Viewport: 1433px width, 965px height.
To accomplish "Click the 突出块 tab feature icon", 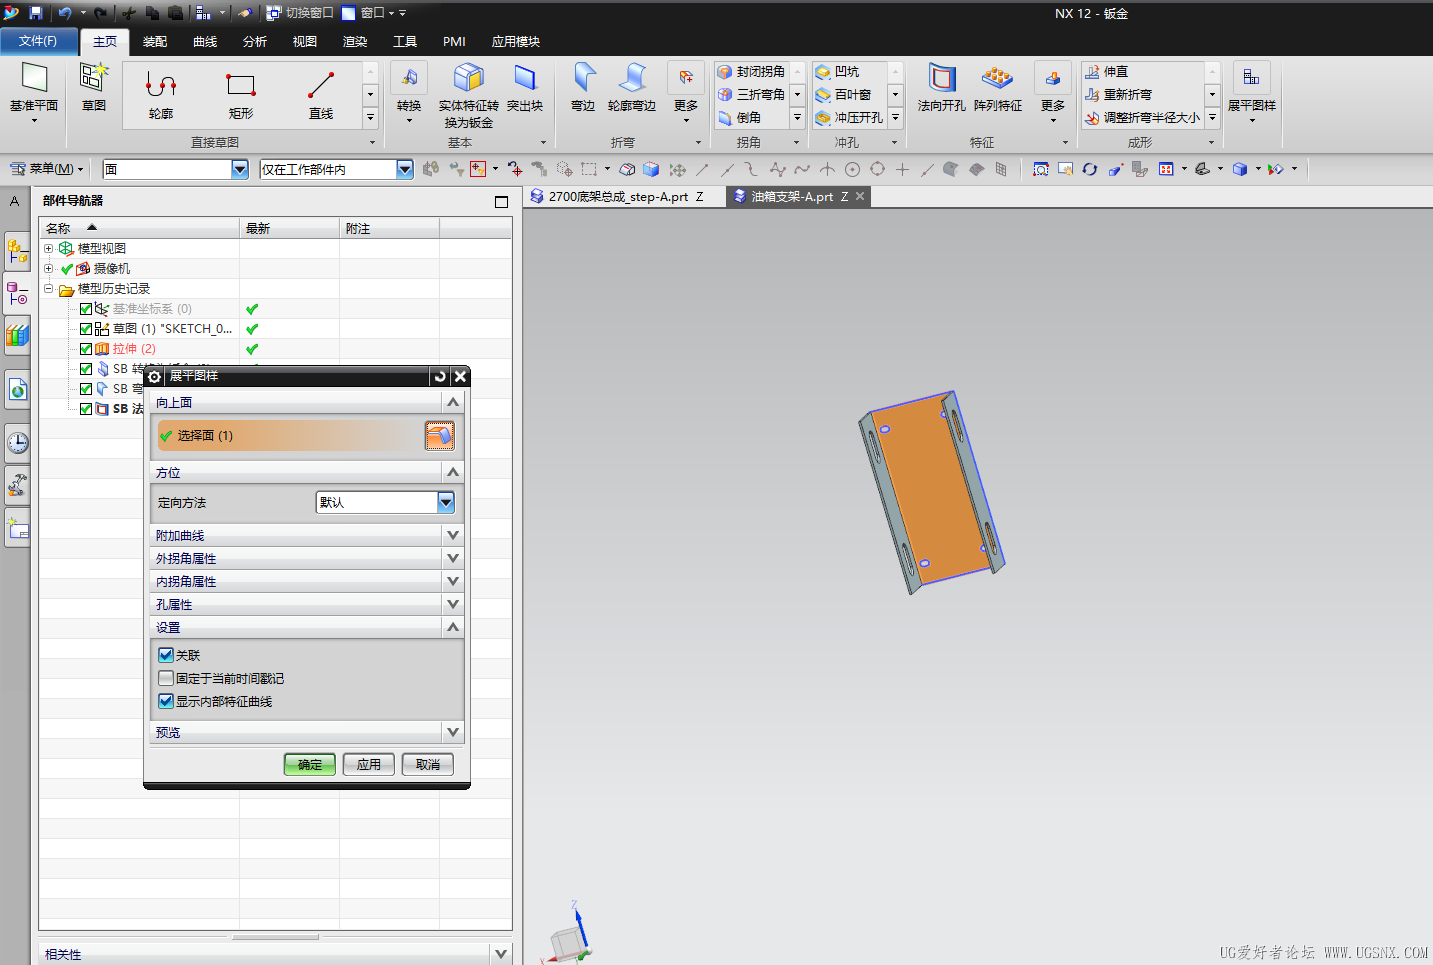I will (525, 79).
